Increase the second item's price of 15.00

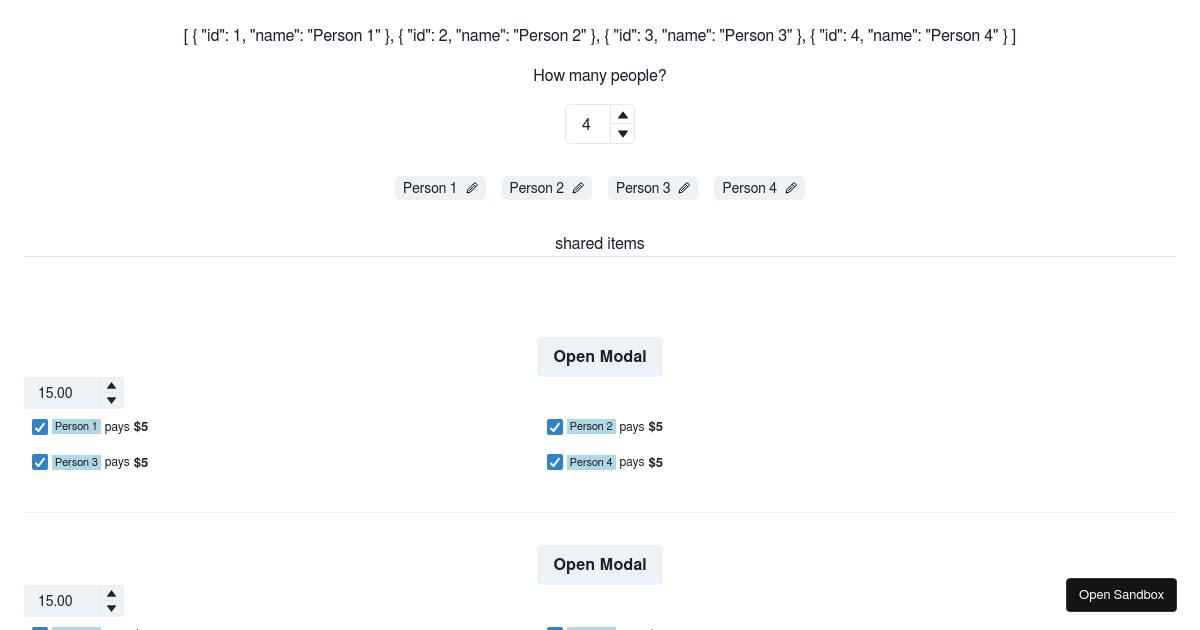(x=111, y=595)
